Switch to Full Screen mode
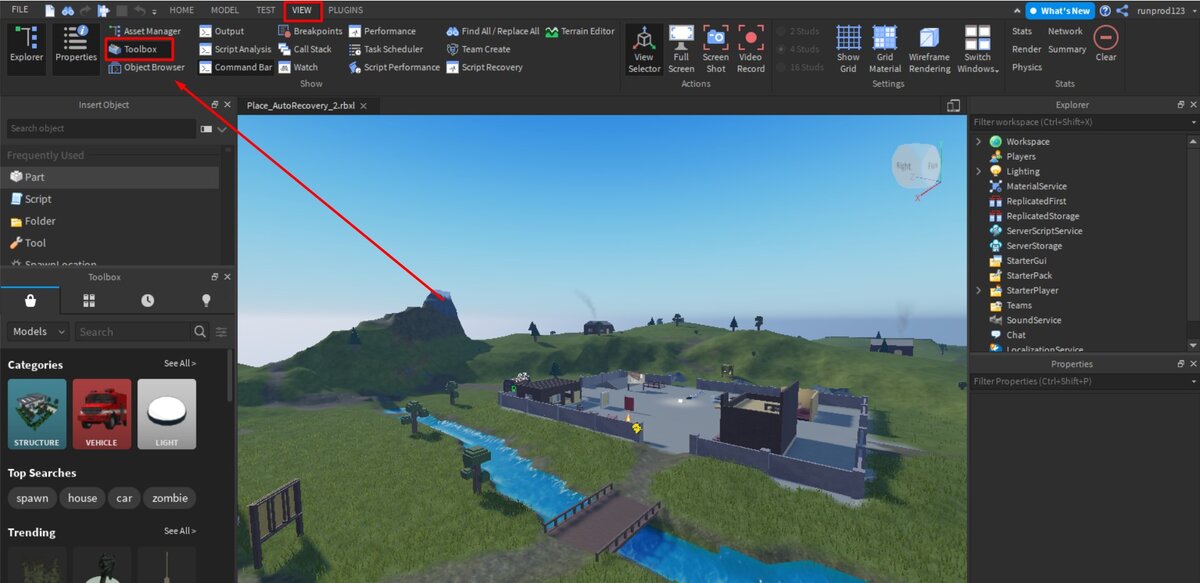Screen dimensions: 1200x583 tap(681, 49)
